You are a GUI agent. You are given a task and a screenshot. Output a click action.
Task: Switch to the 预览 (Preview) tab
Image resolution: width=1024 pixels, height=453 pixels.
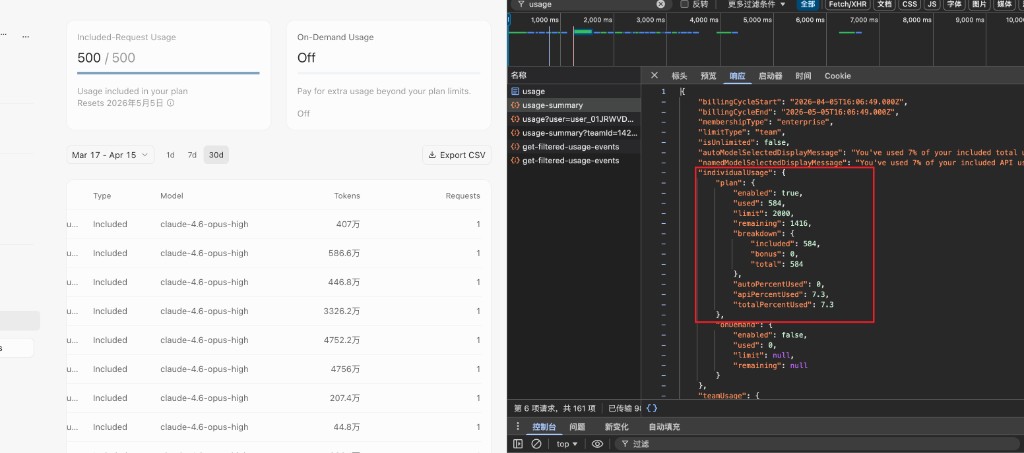click(708, 76)
